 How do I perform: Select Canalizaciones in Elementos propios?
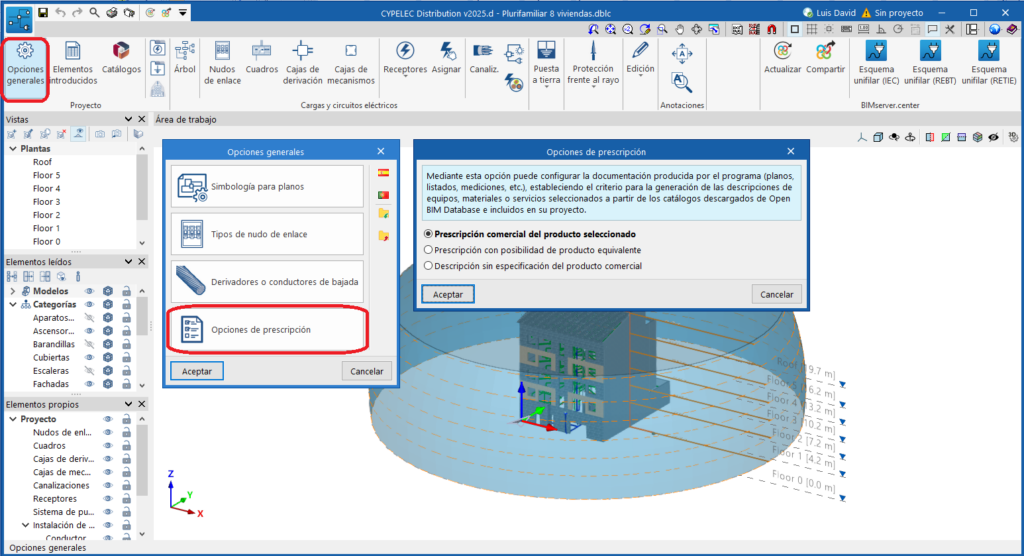[x=61, y=485]
